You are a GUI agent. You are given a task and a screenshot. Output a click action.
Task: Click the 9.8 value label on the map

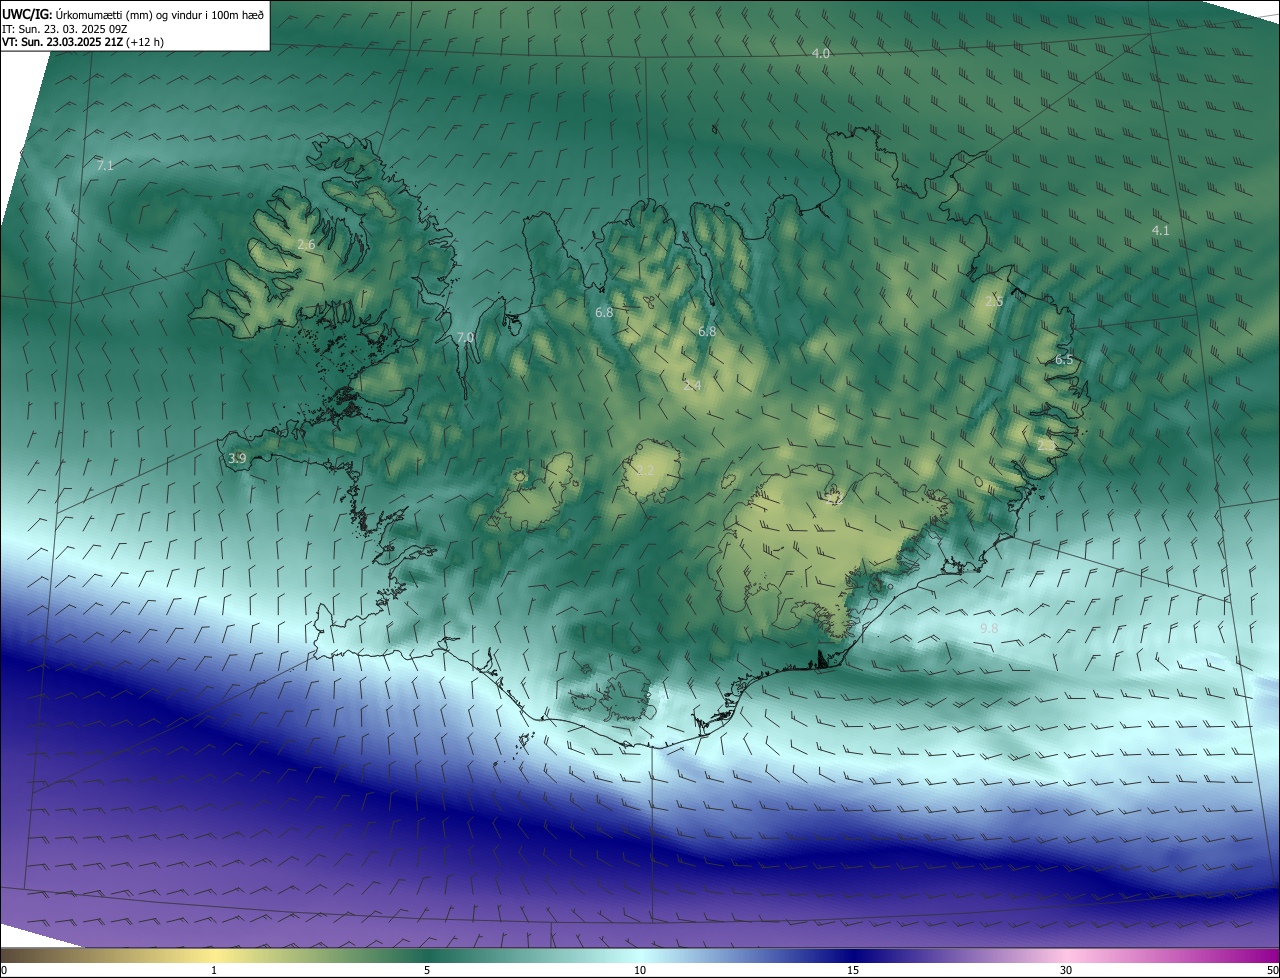989,629
